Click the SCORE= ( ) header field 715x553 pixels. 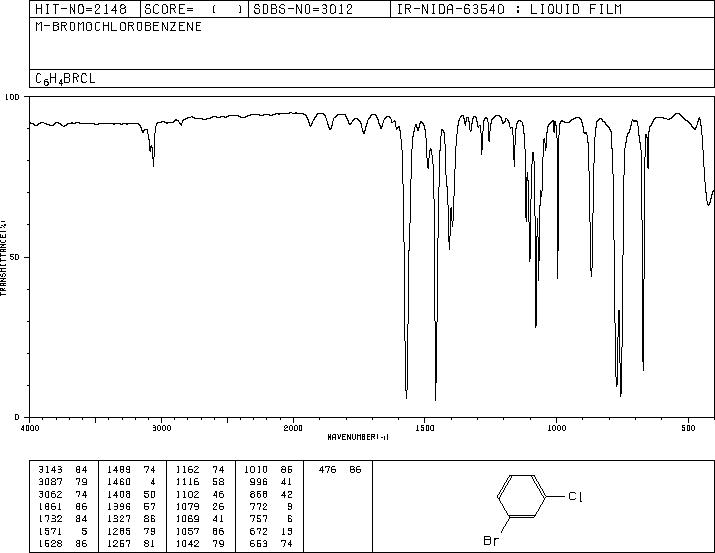point(193,9)
